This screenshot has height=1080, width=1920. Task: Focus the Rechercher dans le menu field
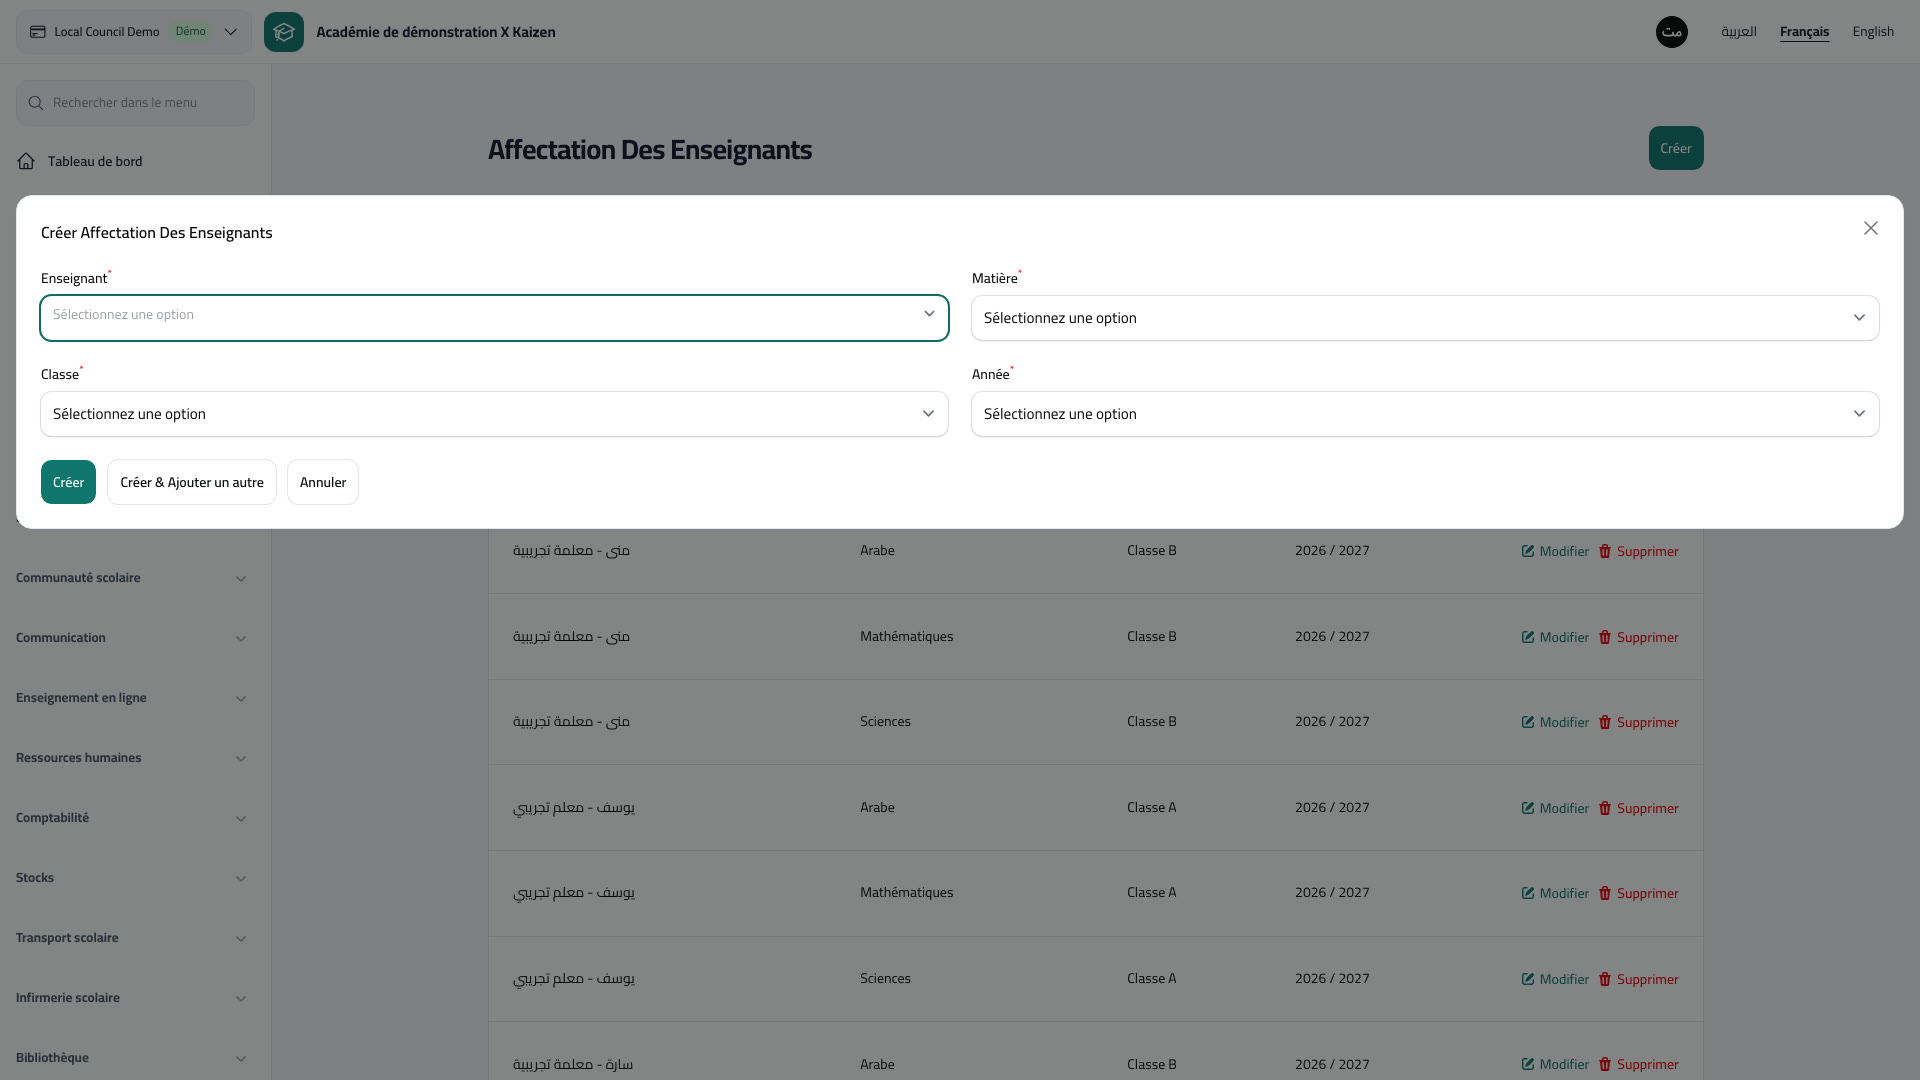(135, 103)
